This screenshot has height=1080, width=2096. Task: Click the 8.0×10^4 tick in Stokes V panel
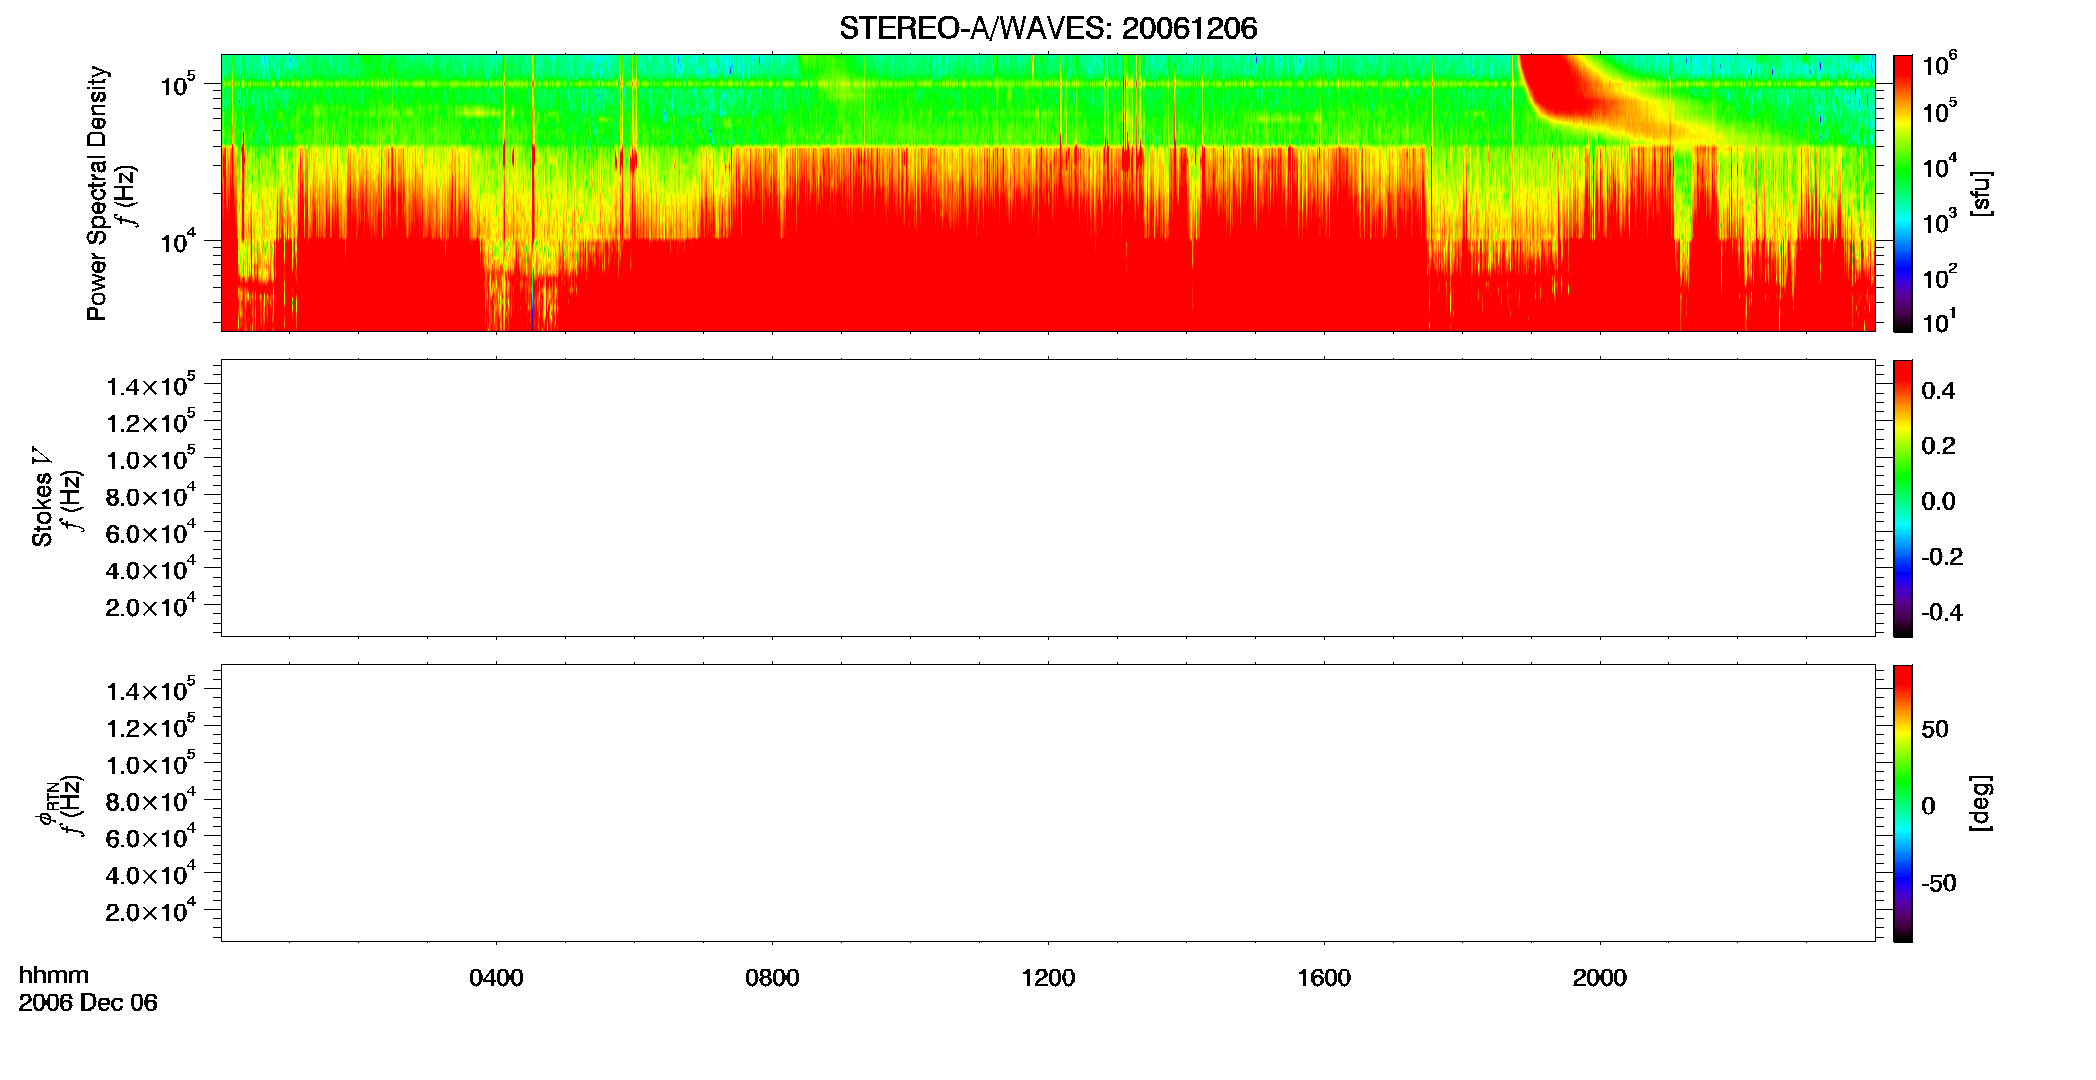click(x=151, y=495)
